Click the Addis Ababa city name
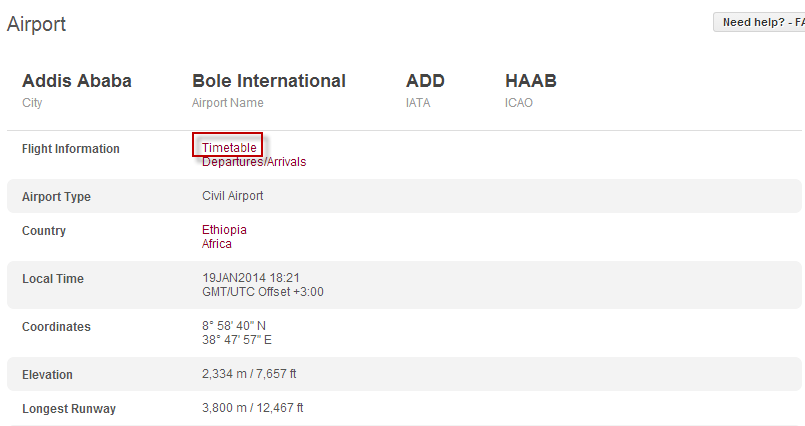Image resolution: width=805 pixels, height=426 pixels. (77, 81)
